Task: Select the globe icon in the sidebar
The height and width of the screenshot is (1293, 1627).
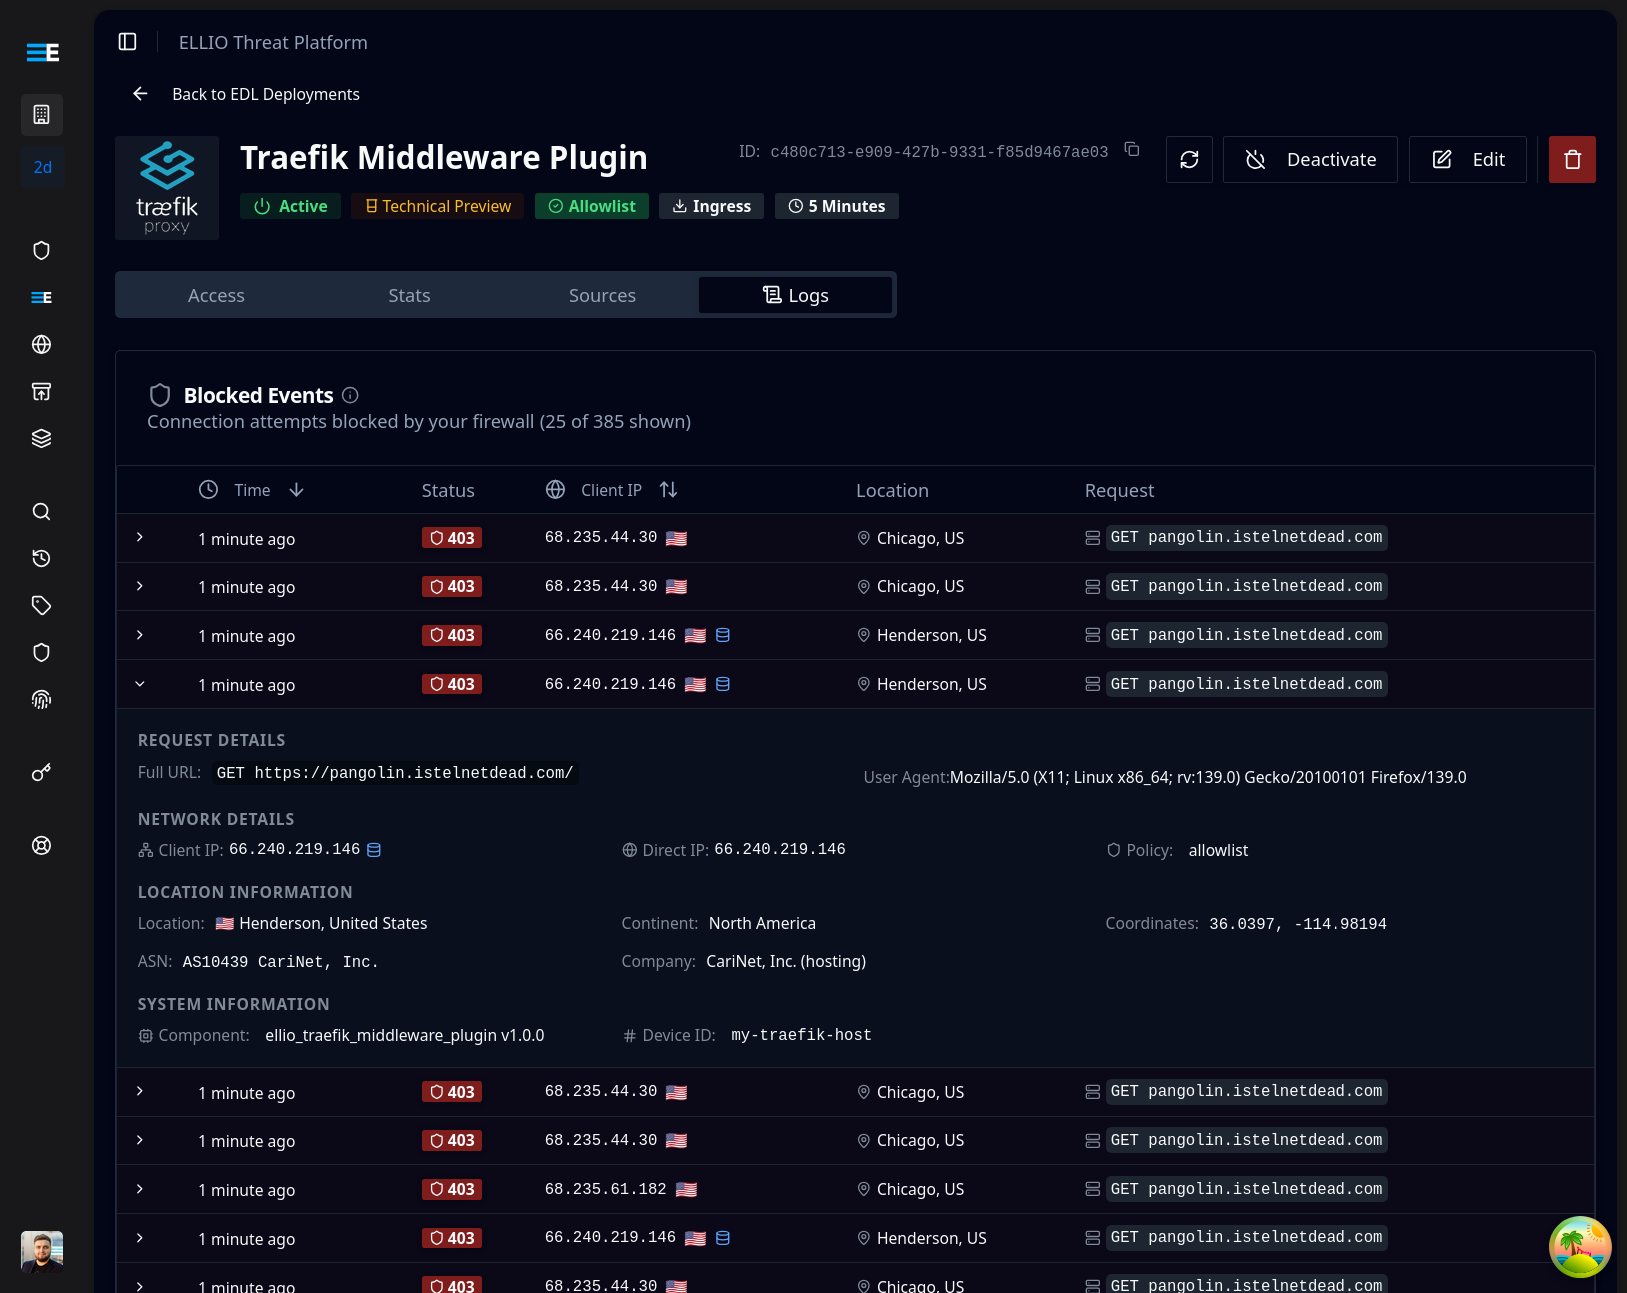Action: [41, 344]
